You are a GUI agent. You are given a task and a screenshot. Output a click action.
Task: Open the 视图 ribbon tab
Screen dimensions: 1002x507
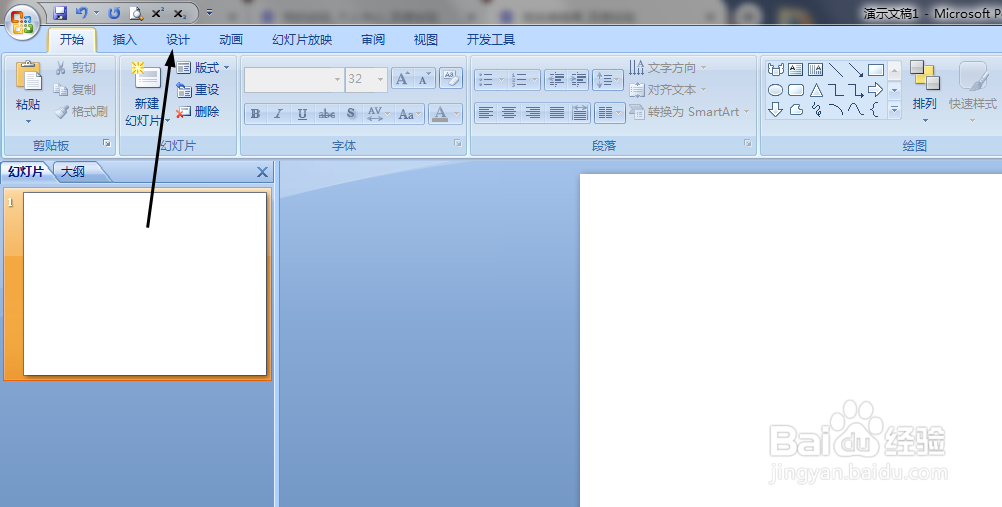point(426,40)
